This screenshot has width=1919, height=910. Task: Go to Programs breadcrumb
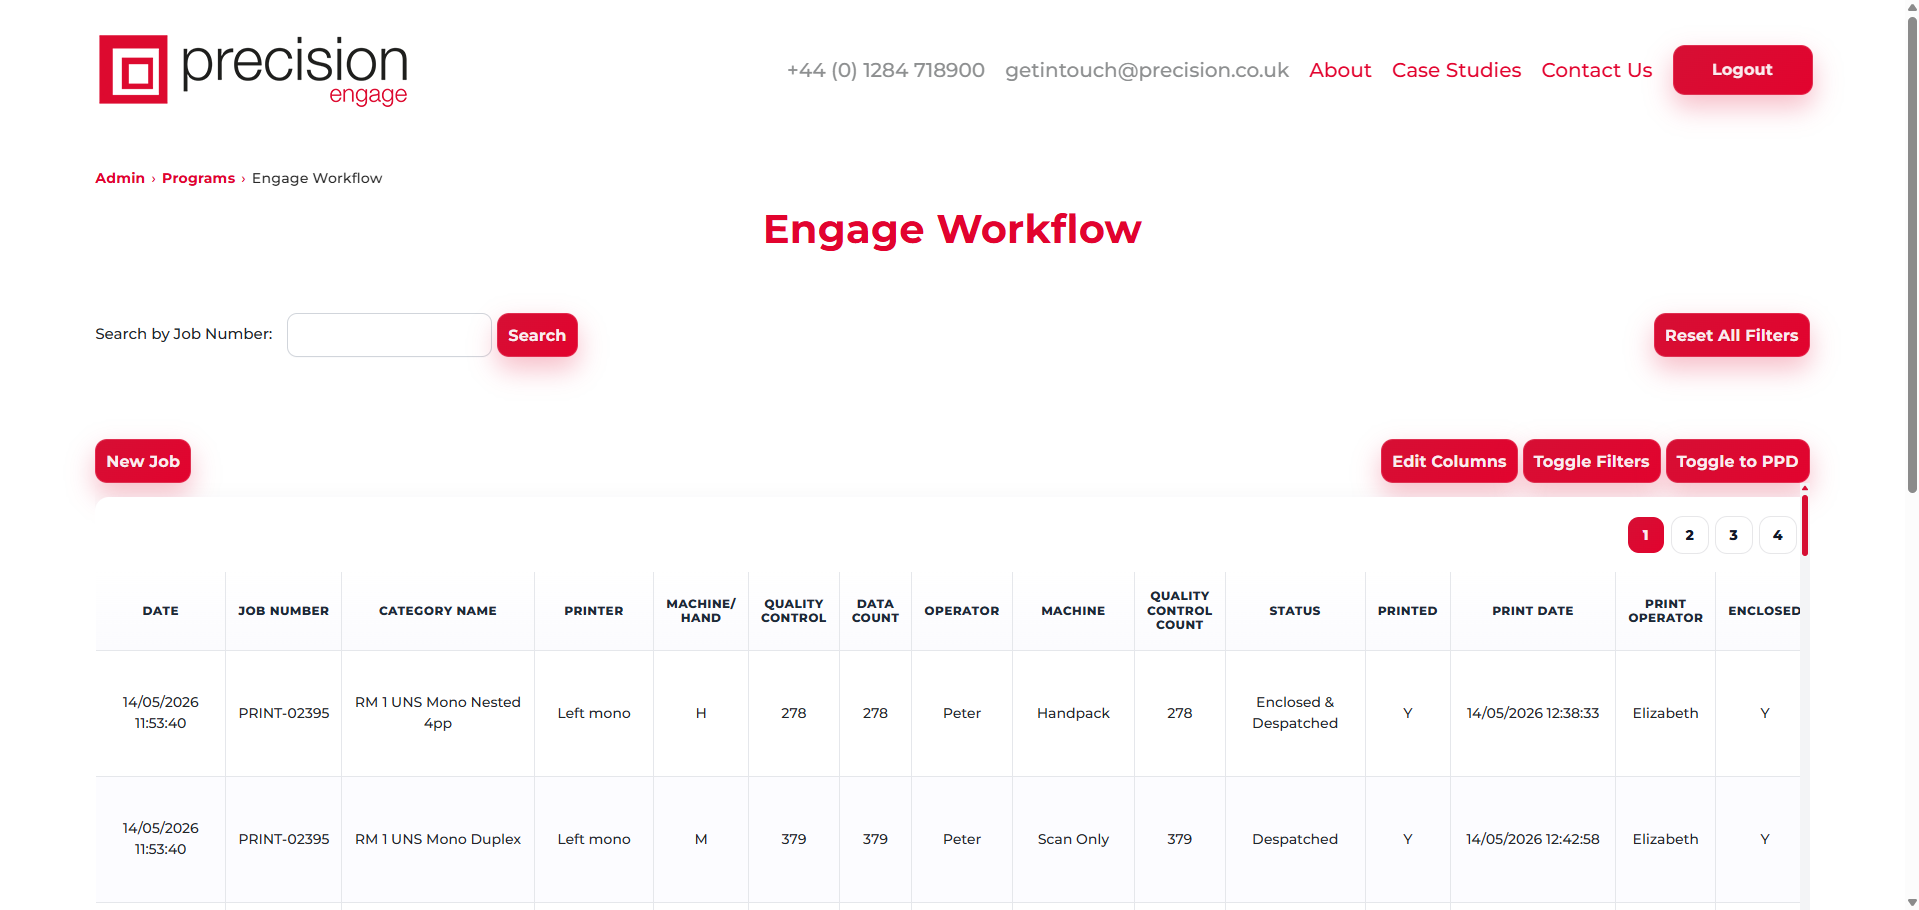tap(198, 178)
